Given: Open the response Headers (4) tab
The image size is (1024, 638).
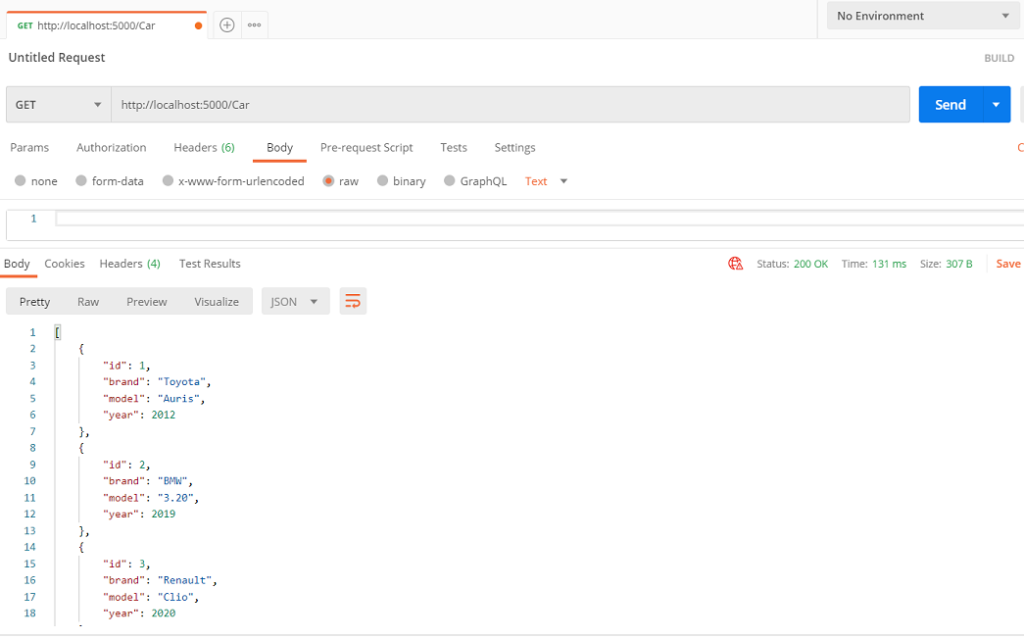Looking at the screenshot, I should pos(130,264).
